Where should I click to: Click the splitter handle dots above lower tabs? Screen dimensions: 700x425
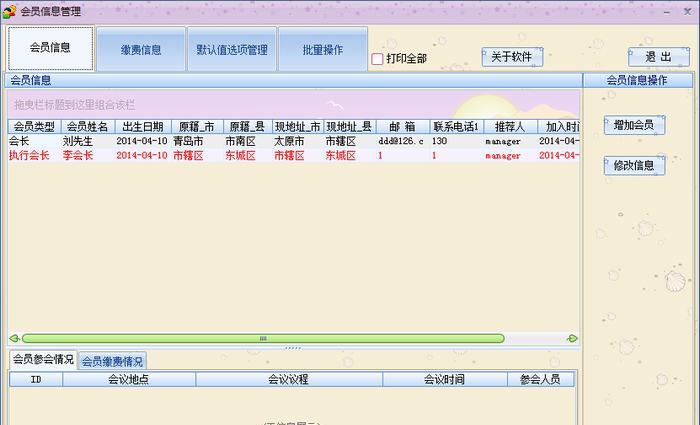point(293,347)
